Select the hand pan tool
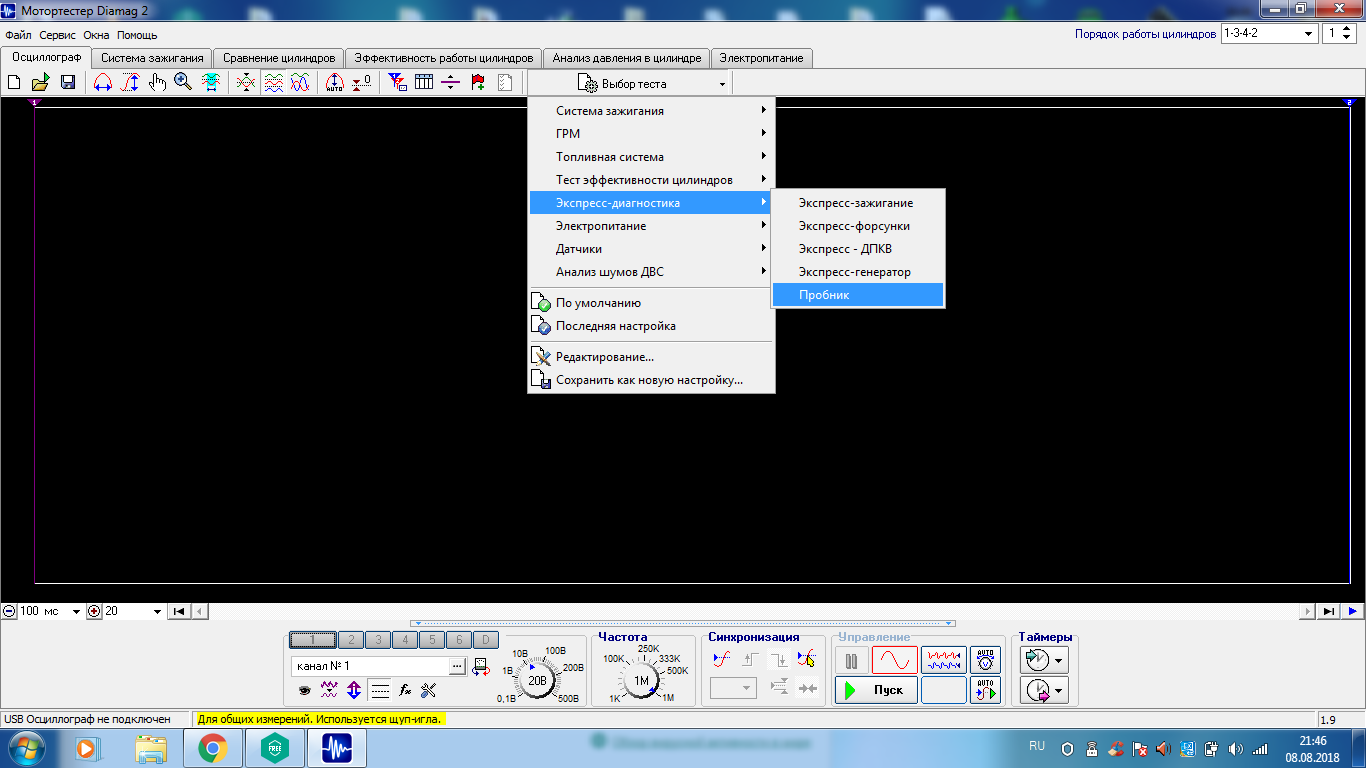The height and width of the screenshot is (768, 1366). point(157,83)
